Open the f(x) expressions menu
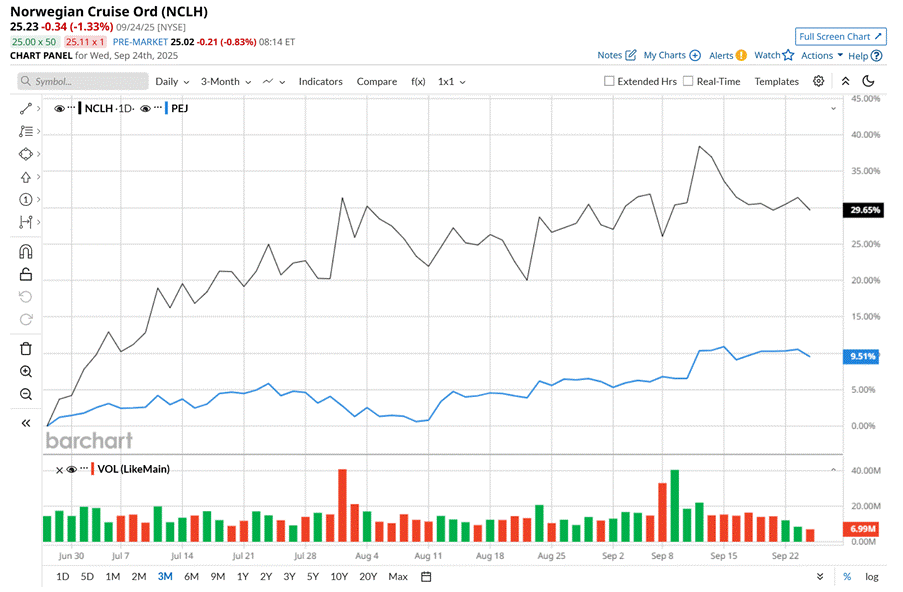This screenshot has width=903, height=592. (x=418, y=82)
